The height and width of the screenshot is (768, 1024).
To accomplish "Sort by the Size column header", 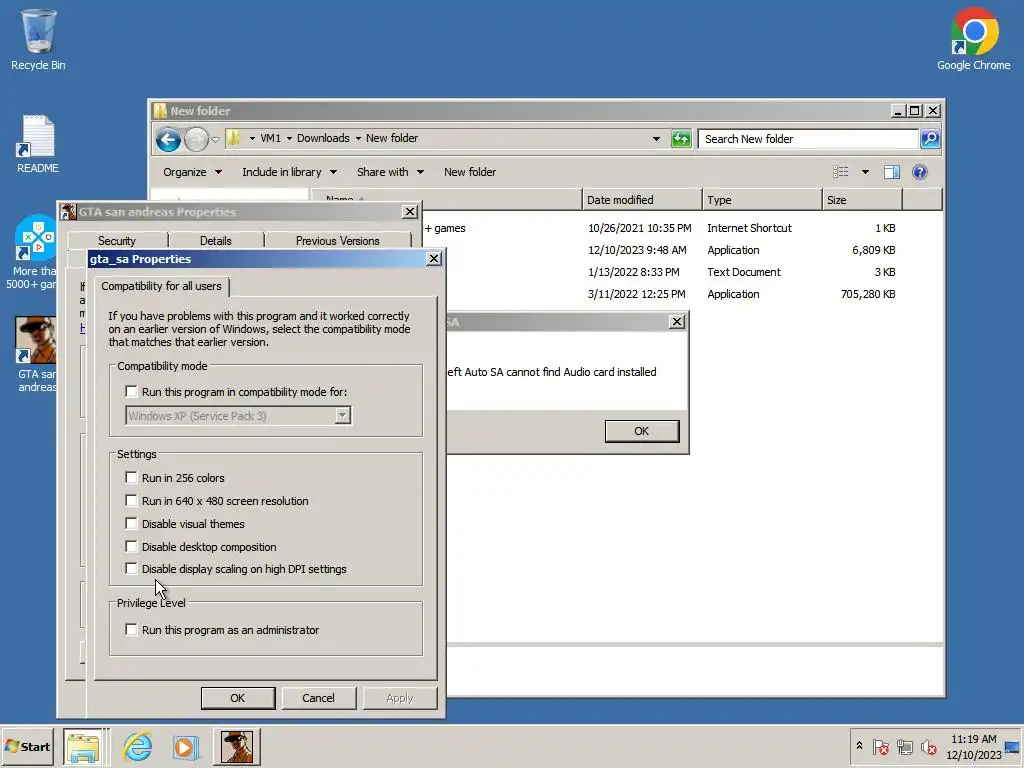I will (x=862, y=200).
